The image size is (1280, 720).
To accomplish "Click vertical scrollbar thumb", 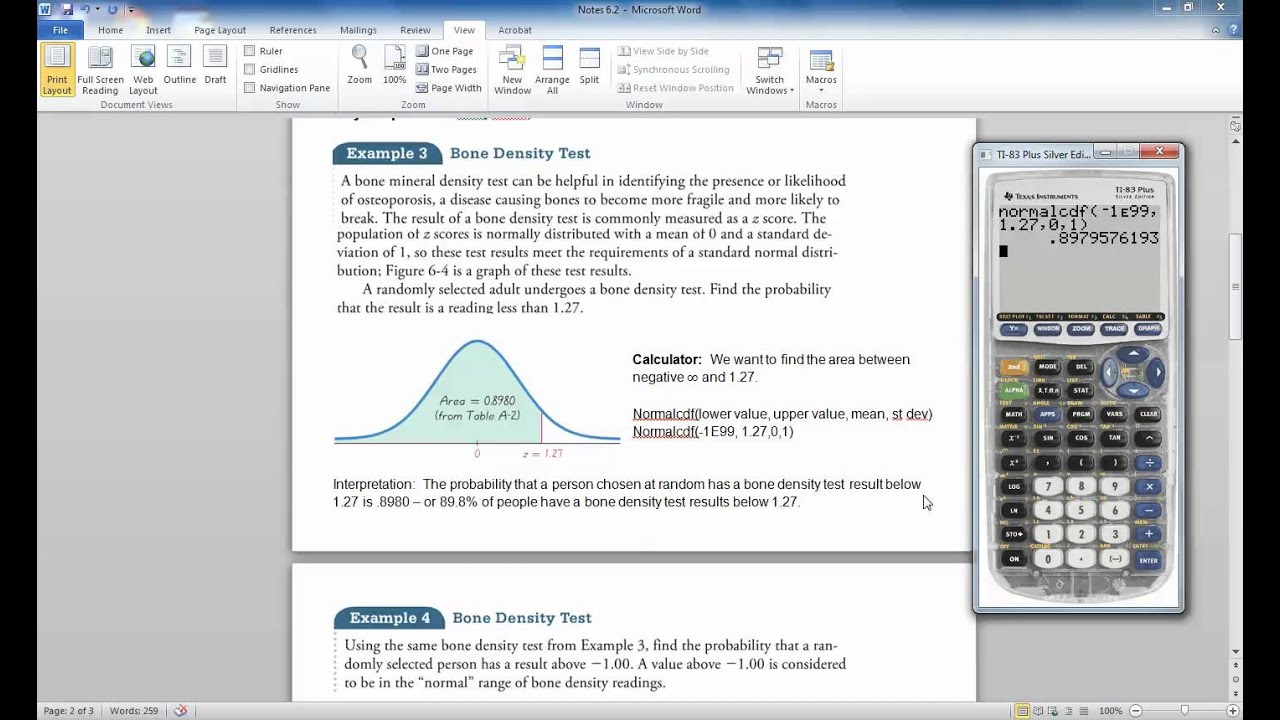I will [x=1237, y=288].
